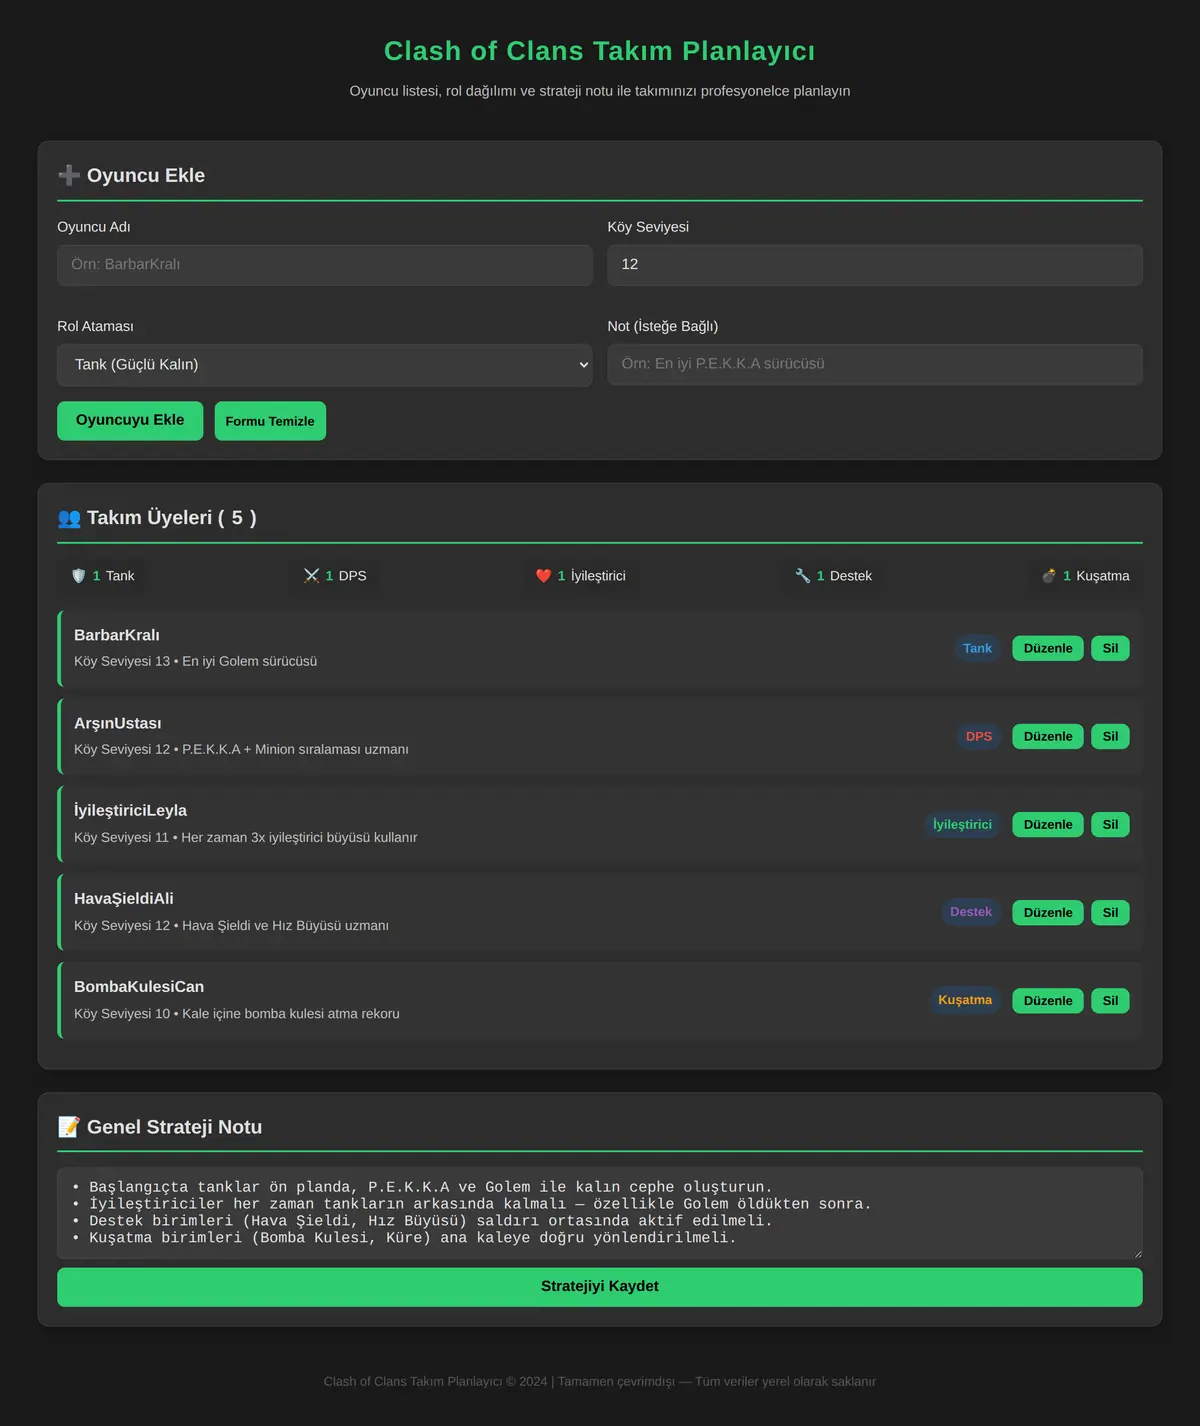This screenshot has height=1426, width=1200.
Task: Click the wrench icon for Destek
Action: click(x=803, y=576)
